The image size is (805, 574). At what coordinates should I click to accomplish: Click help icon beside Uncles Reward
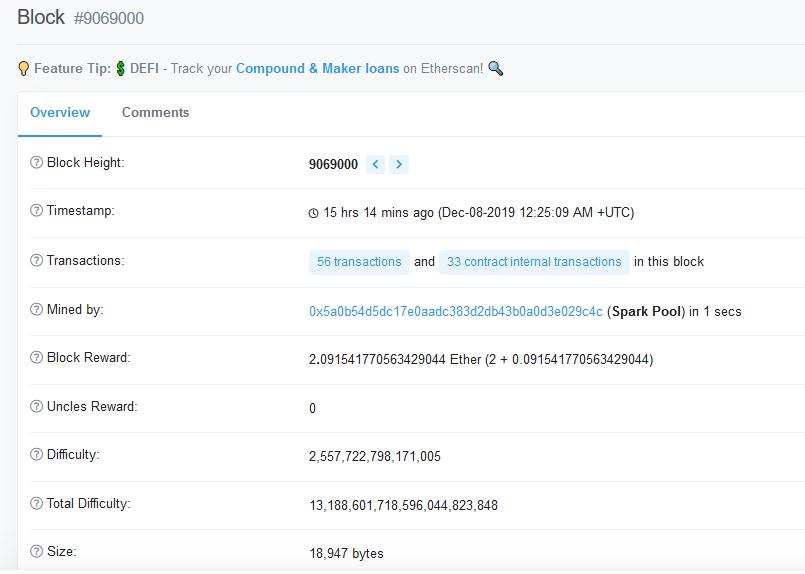point(37,407)
